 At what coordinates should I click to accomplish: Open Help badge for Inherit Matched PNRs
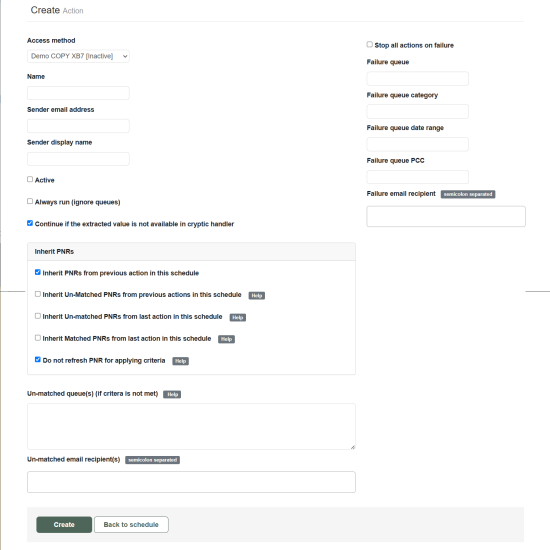[x=226, y=339]
